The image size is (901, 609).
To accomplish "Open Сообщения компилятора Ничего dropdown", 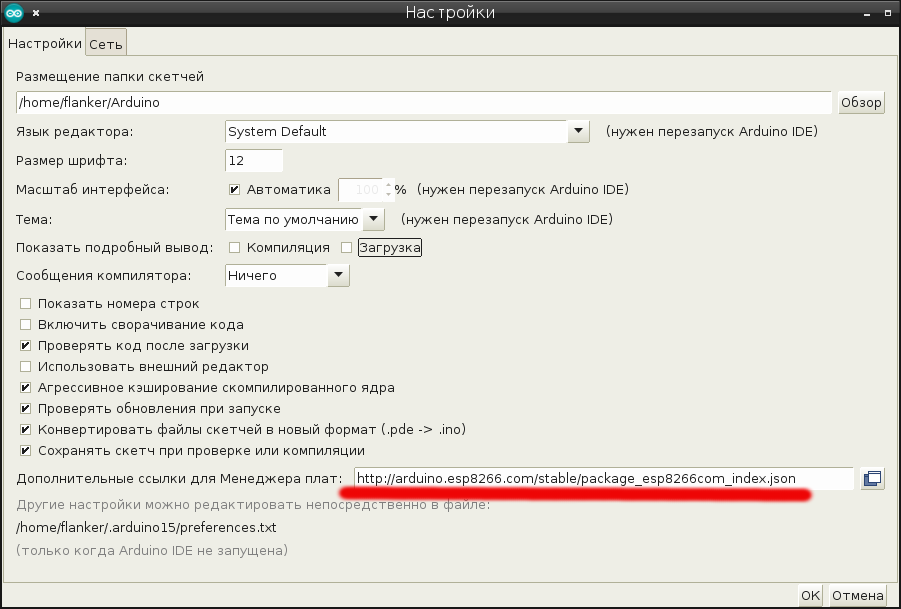I will 287,276.
